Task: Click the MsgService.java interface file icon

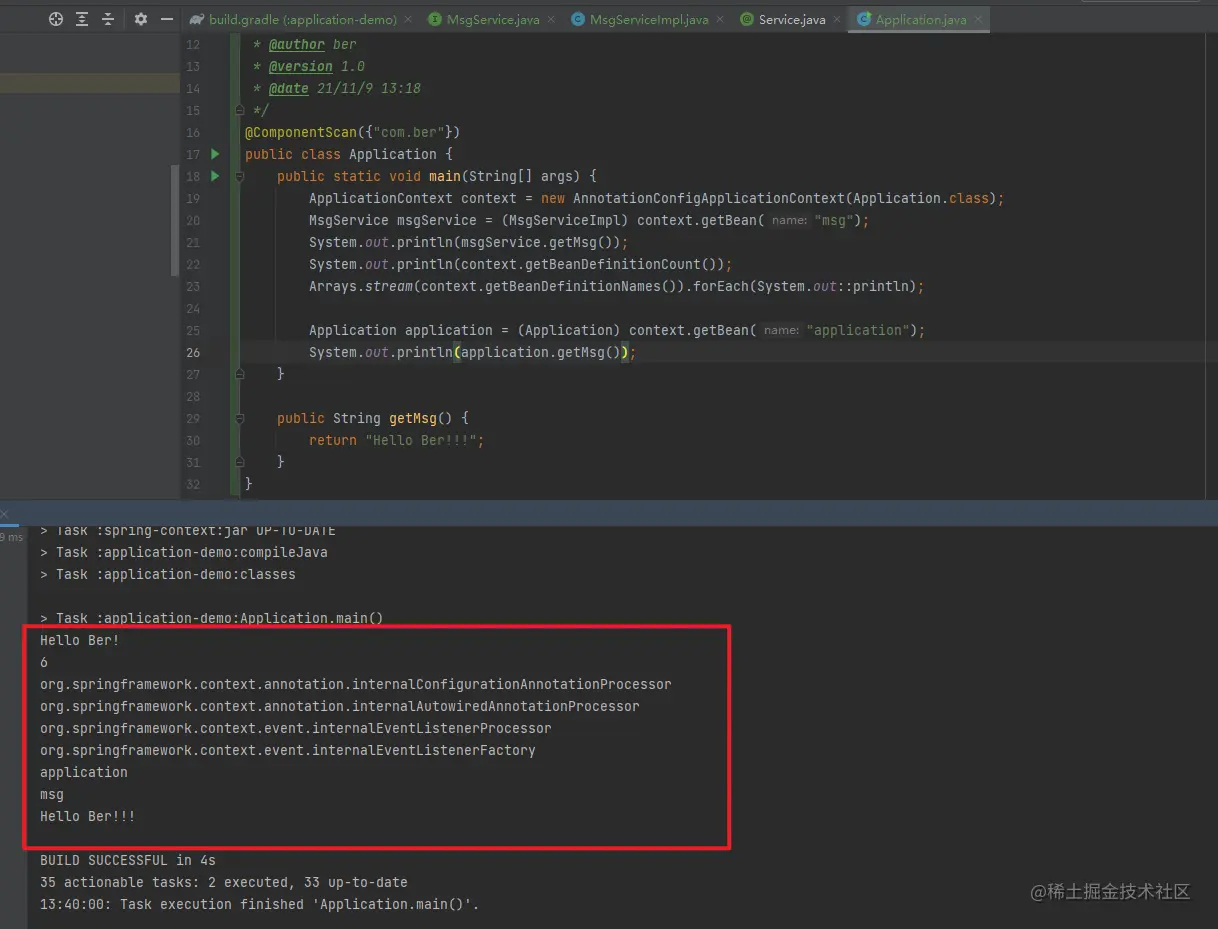Action: tap(435, 19)
